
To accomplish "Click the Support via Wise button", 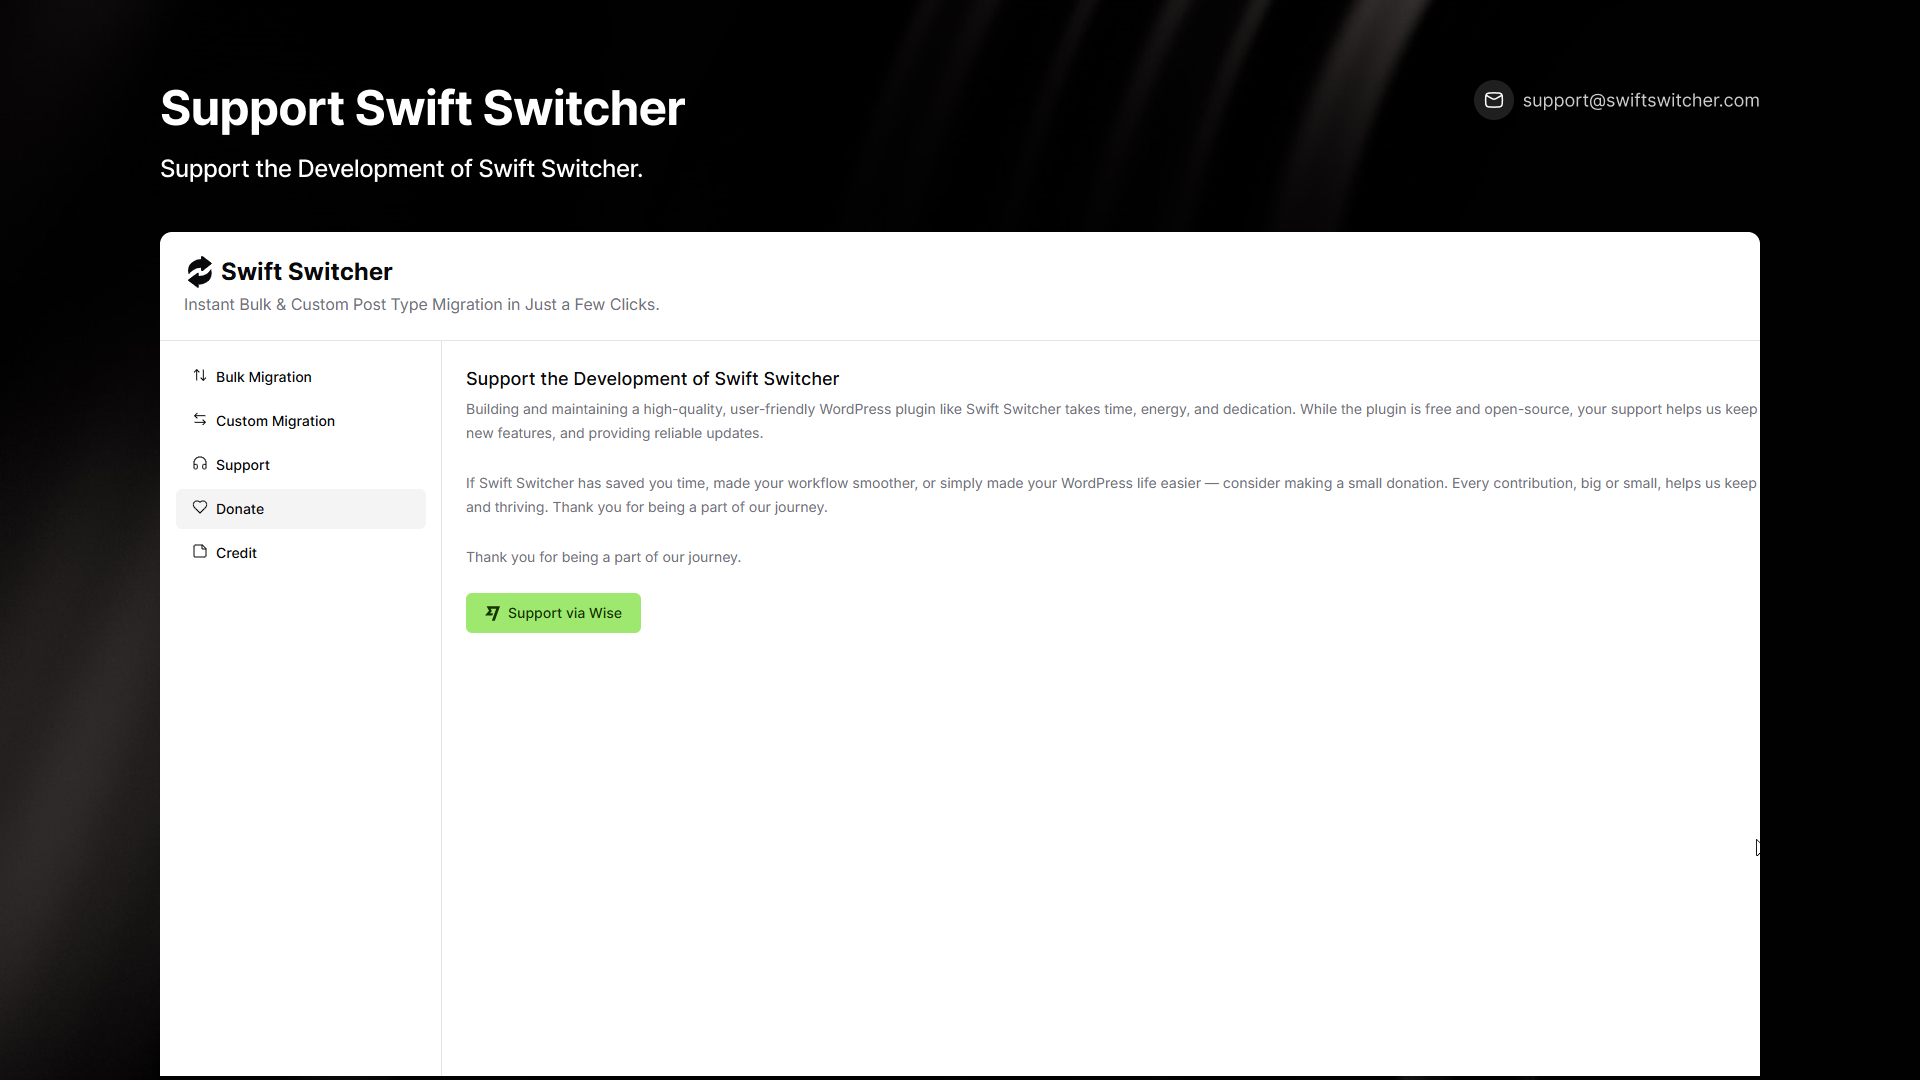I will click(x=553, y=613).
